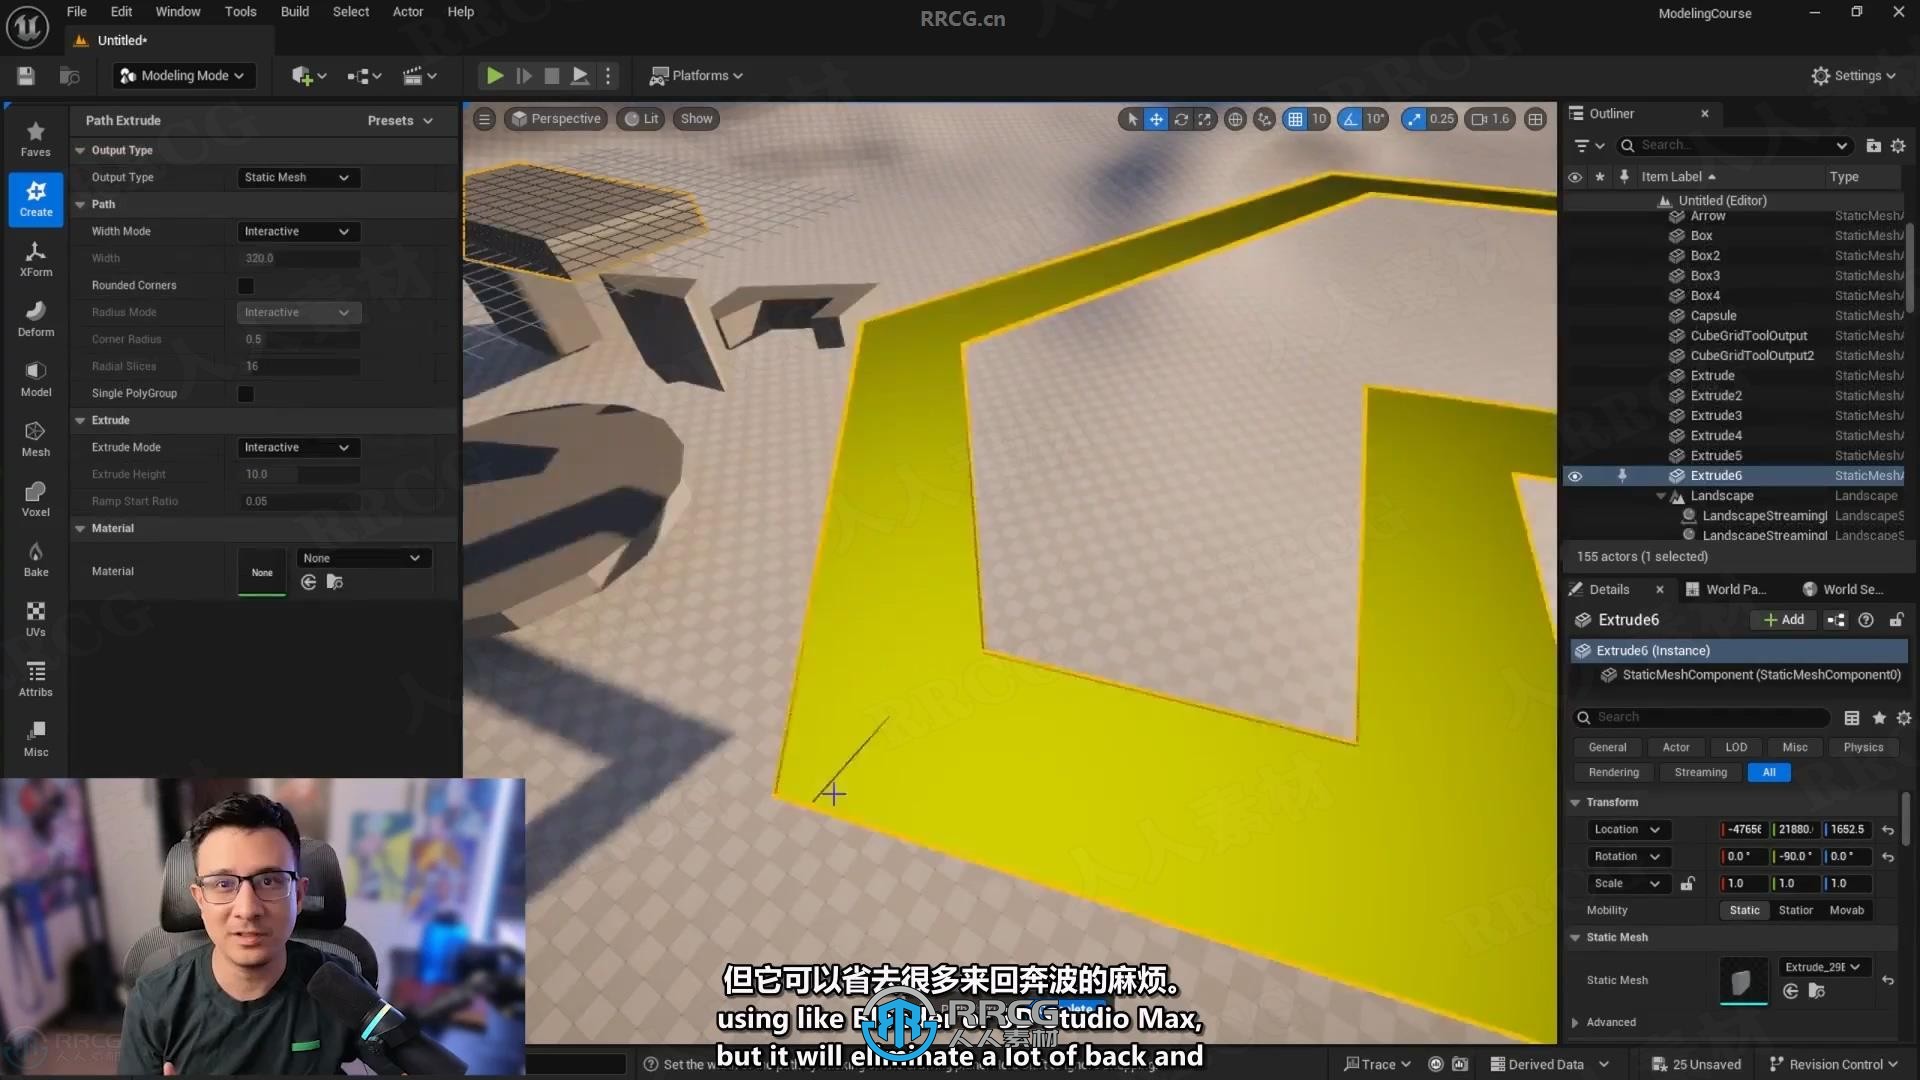Open the Output Type Static Mesh dropdown
The height and width of the screenshot is (1080, 1920).
point(297,177)
